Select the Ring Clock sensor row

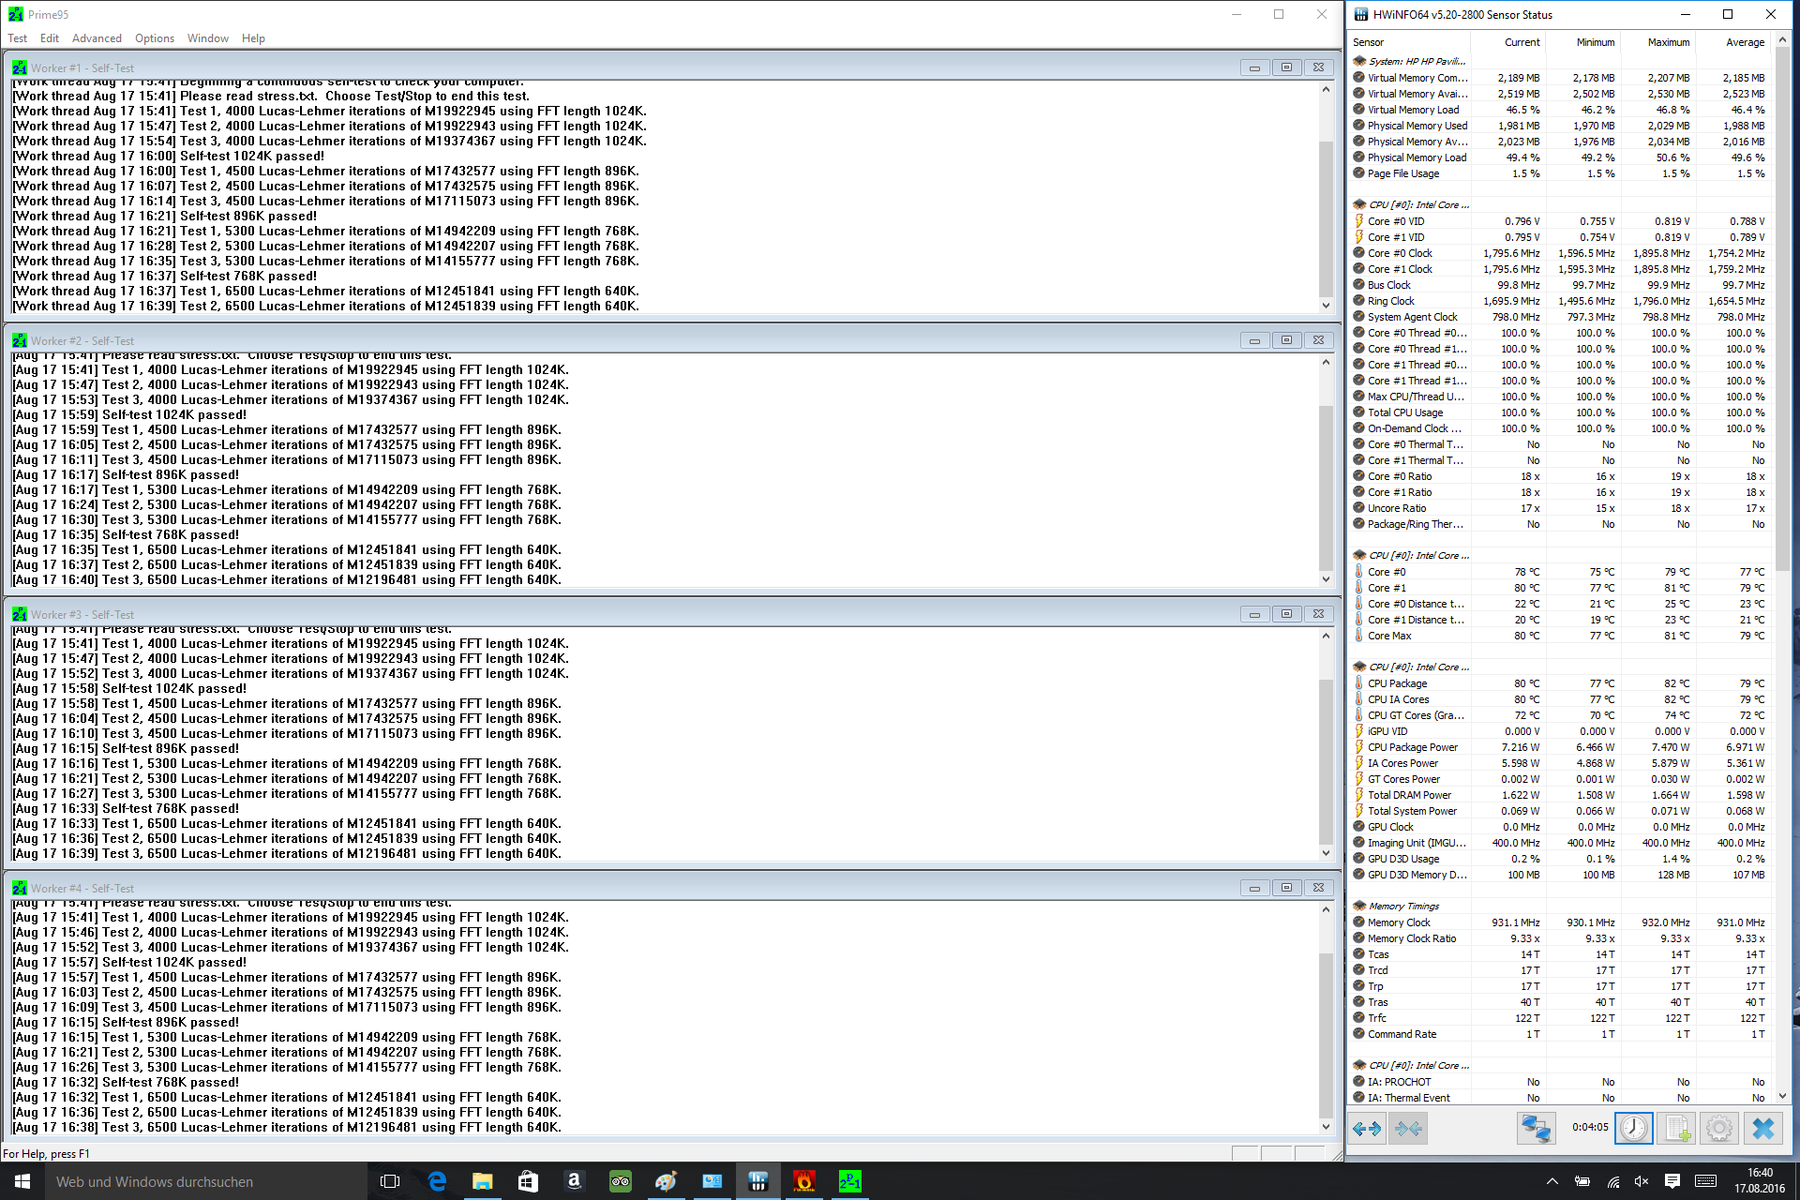[1560, 301]
